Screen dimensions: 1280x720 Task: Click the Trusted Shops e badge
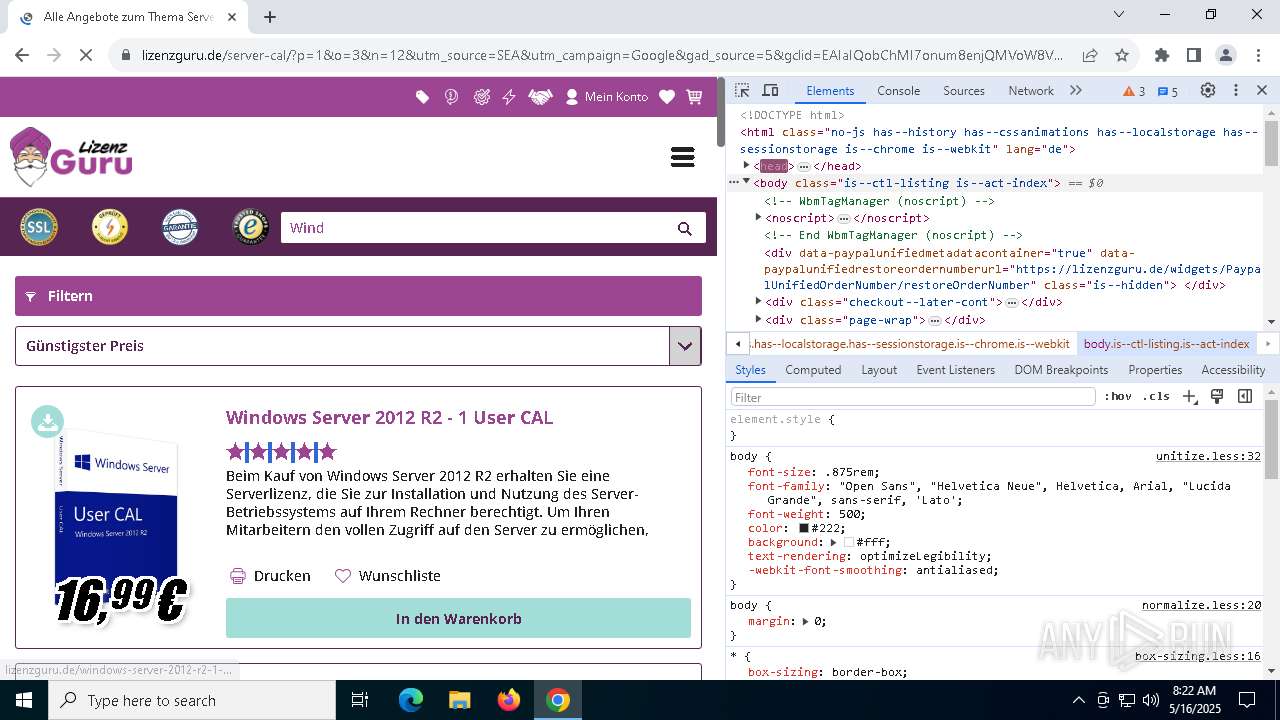point(250,227)
